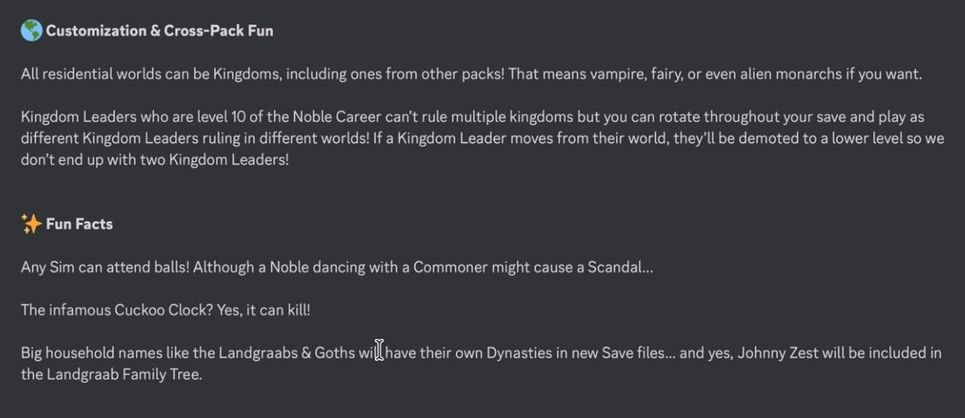965x418 pixels.
Task: Click the globe emoji before Customization heading
Action: coord(31,30)
